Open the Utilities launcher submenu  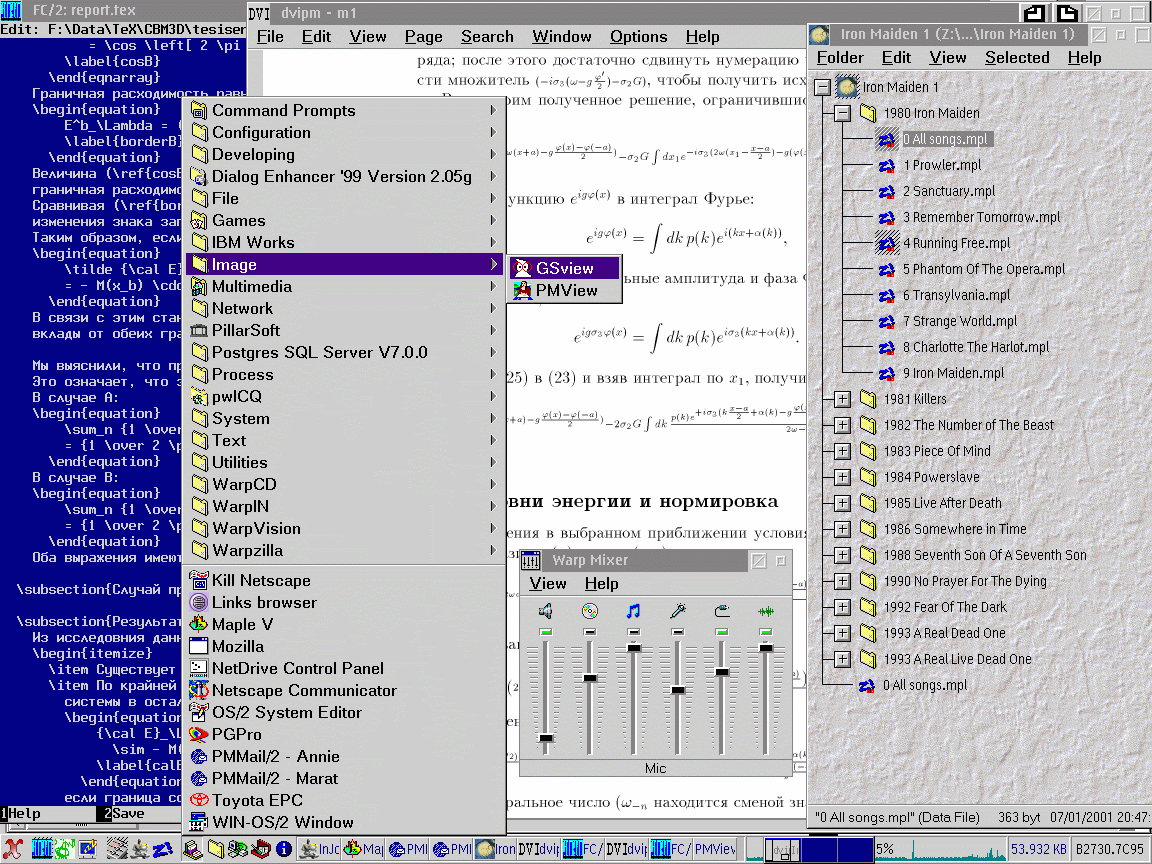344,462
